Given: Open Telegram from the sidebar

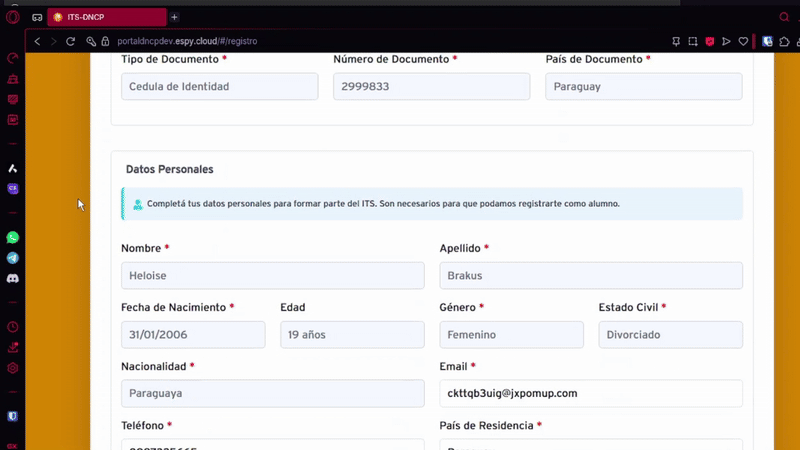Looking at the screenshot, I should (x=13, y=258).
